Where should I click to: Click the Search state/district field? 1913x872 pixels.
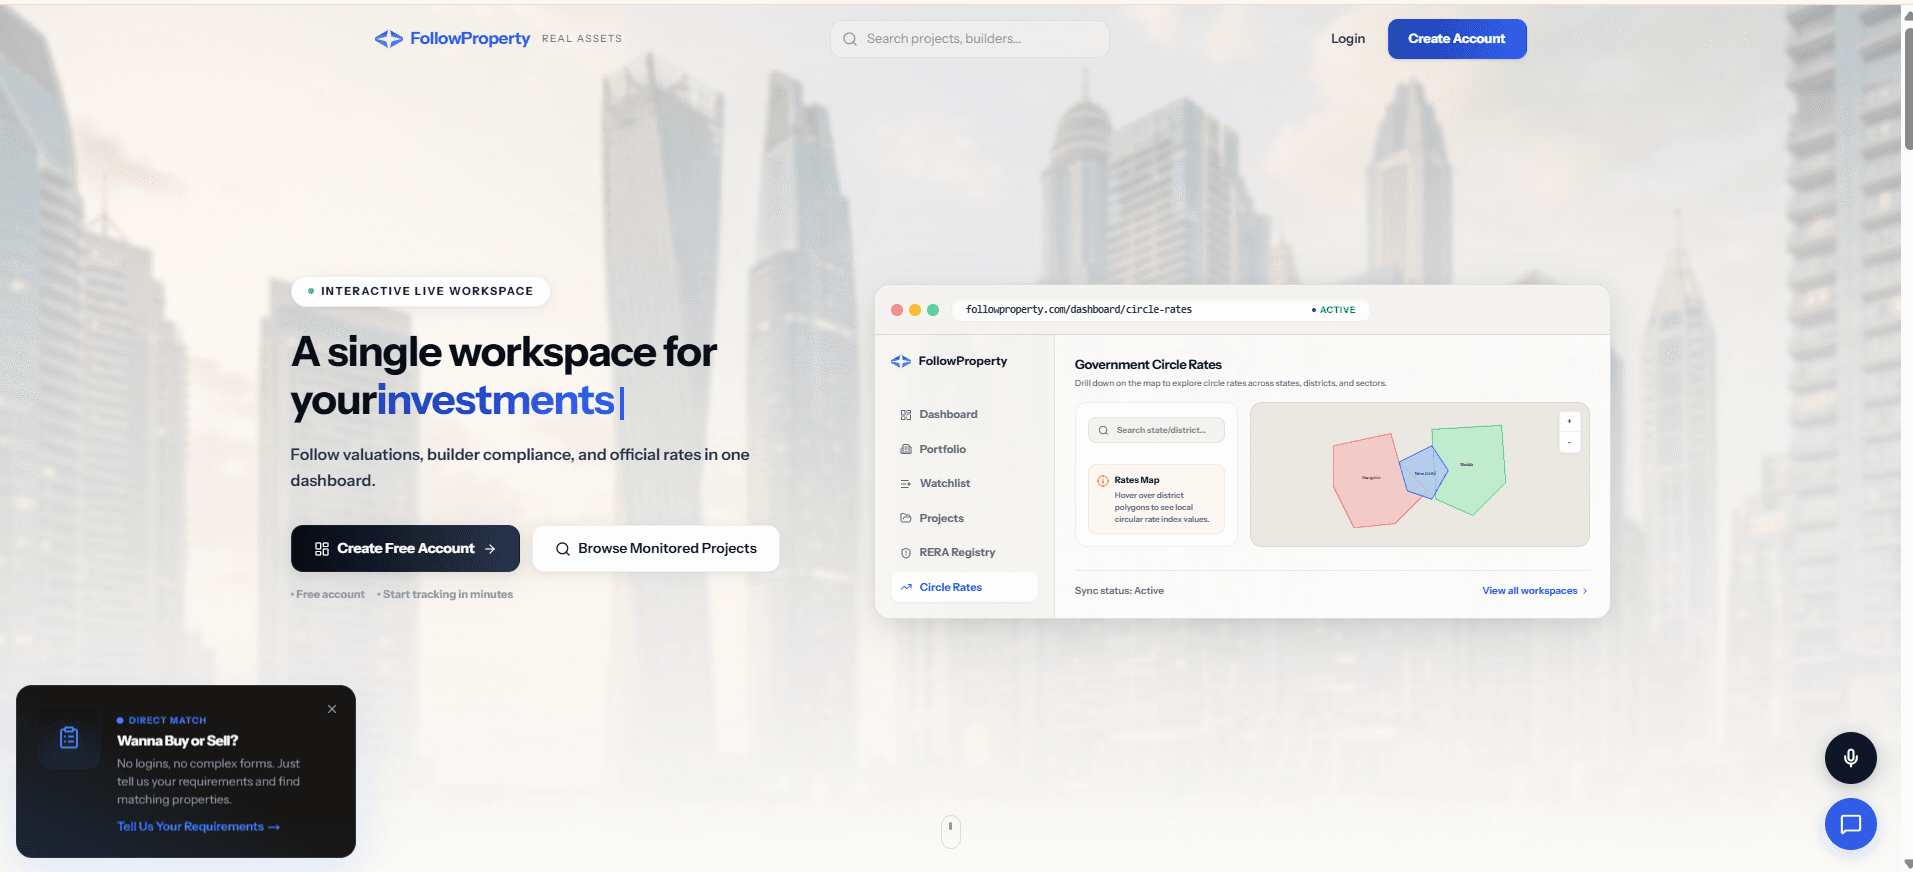pos(1156,430)
